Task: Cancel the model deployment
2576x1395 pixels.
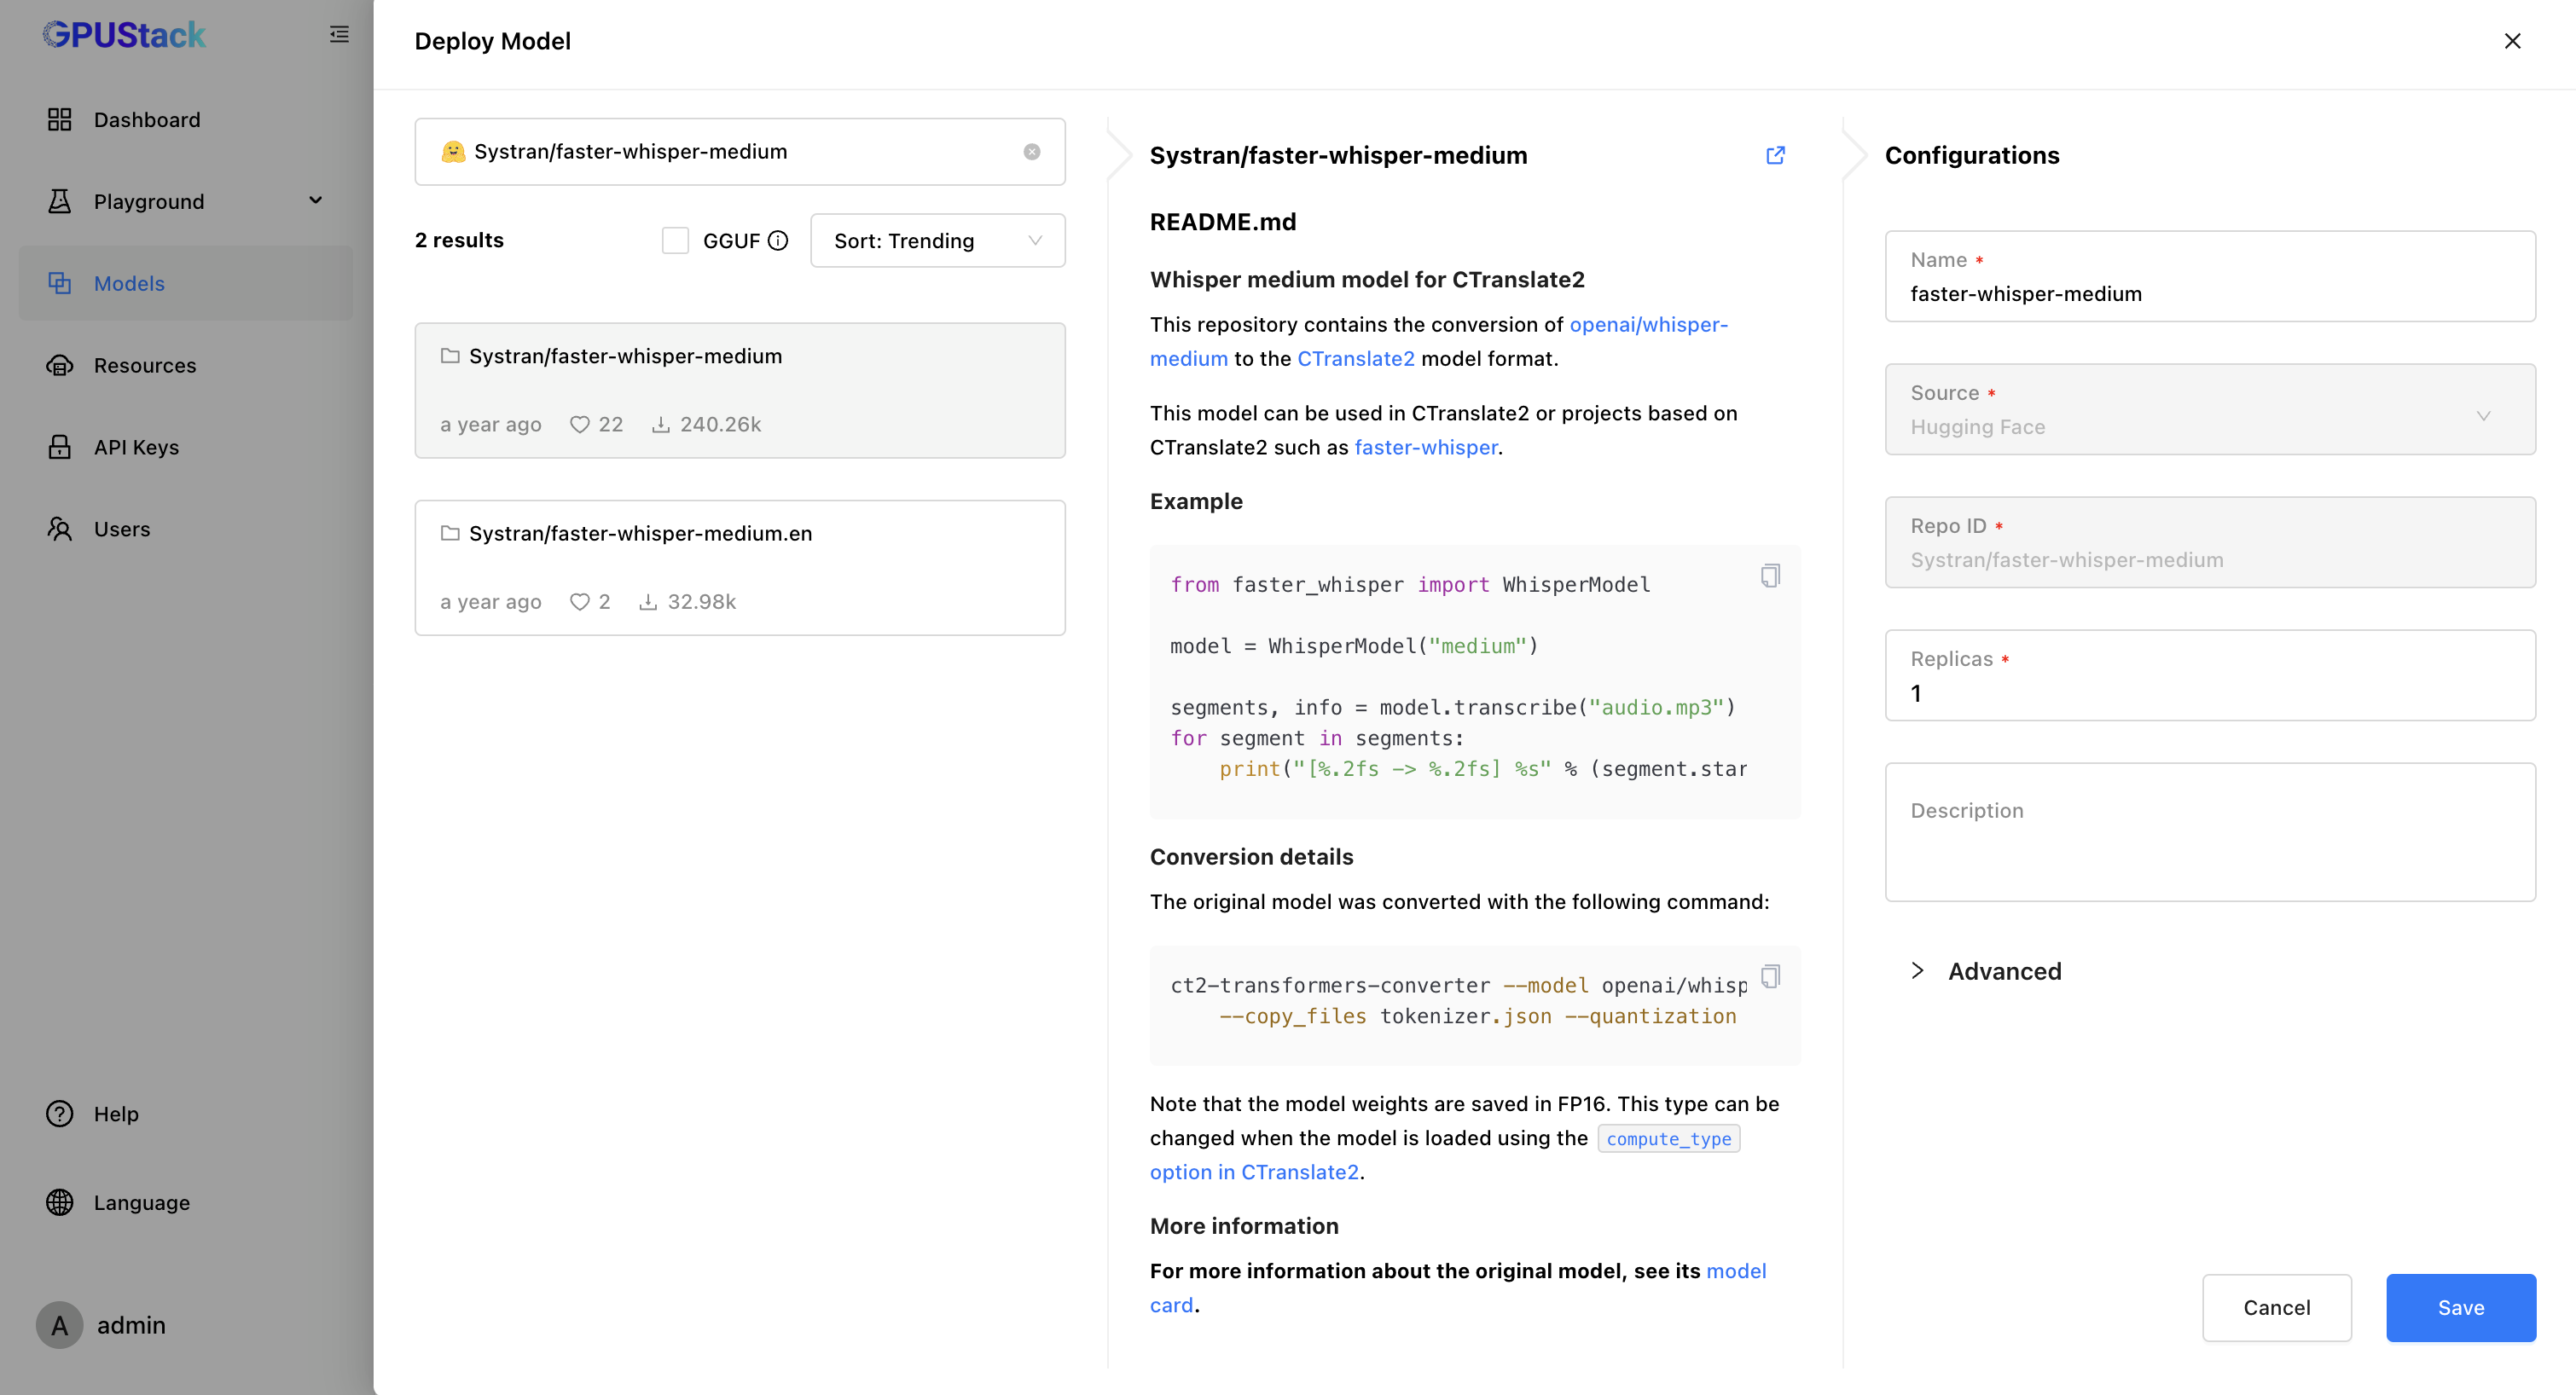Action: [x=2276, y=1308]
